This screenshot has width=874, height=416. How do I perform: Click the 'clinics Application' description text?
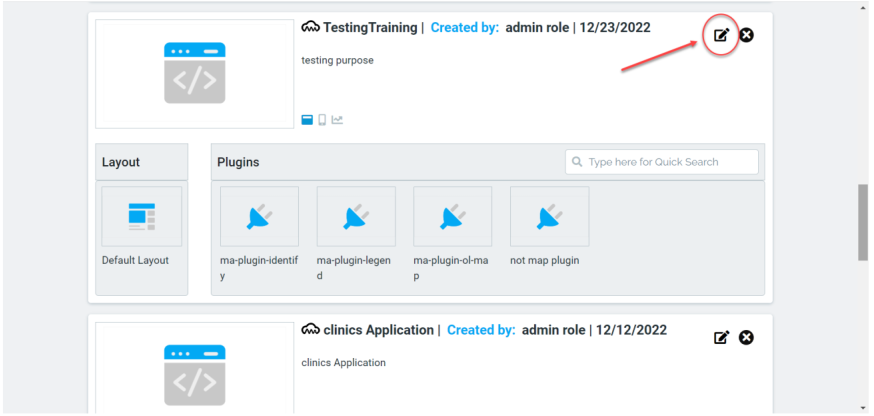coord(343,362)
